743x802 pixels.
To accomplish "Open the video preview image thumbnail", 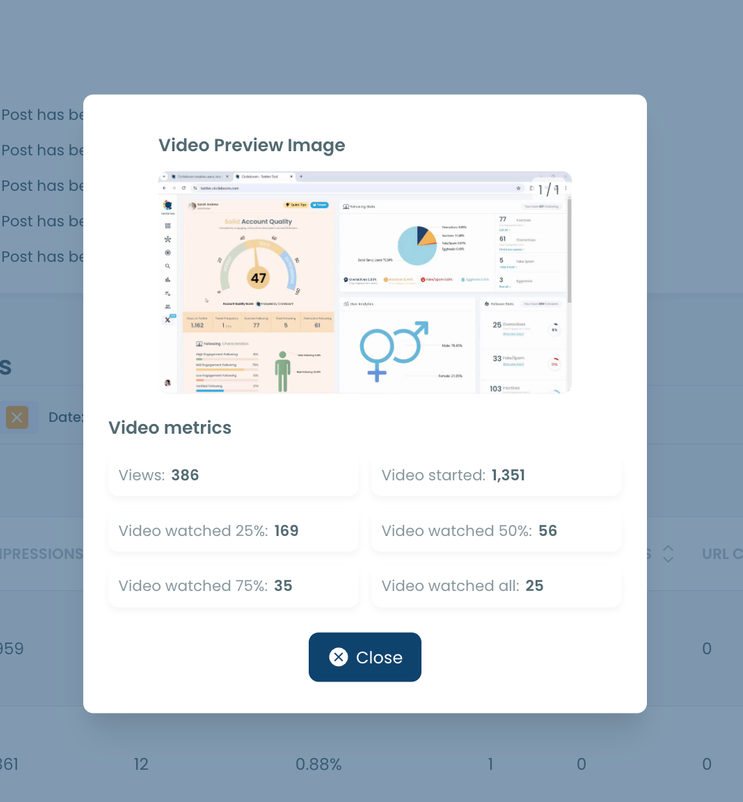I will point(365,282).
